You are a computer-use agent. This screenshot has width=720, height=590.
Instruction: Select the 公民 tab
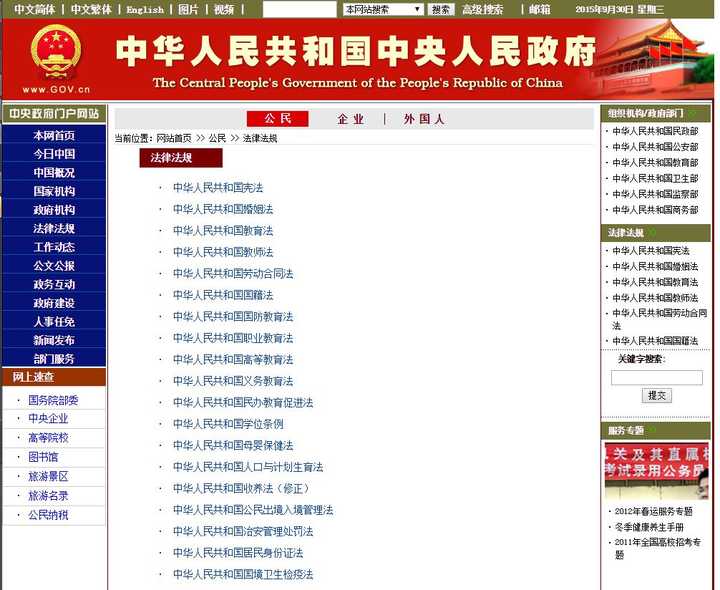278,119
